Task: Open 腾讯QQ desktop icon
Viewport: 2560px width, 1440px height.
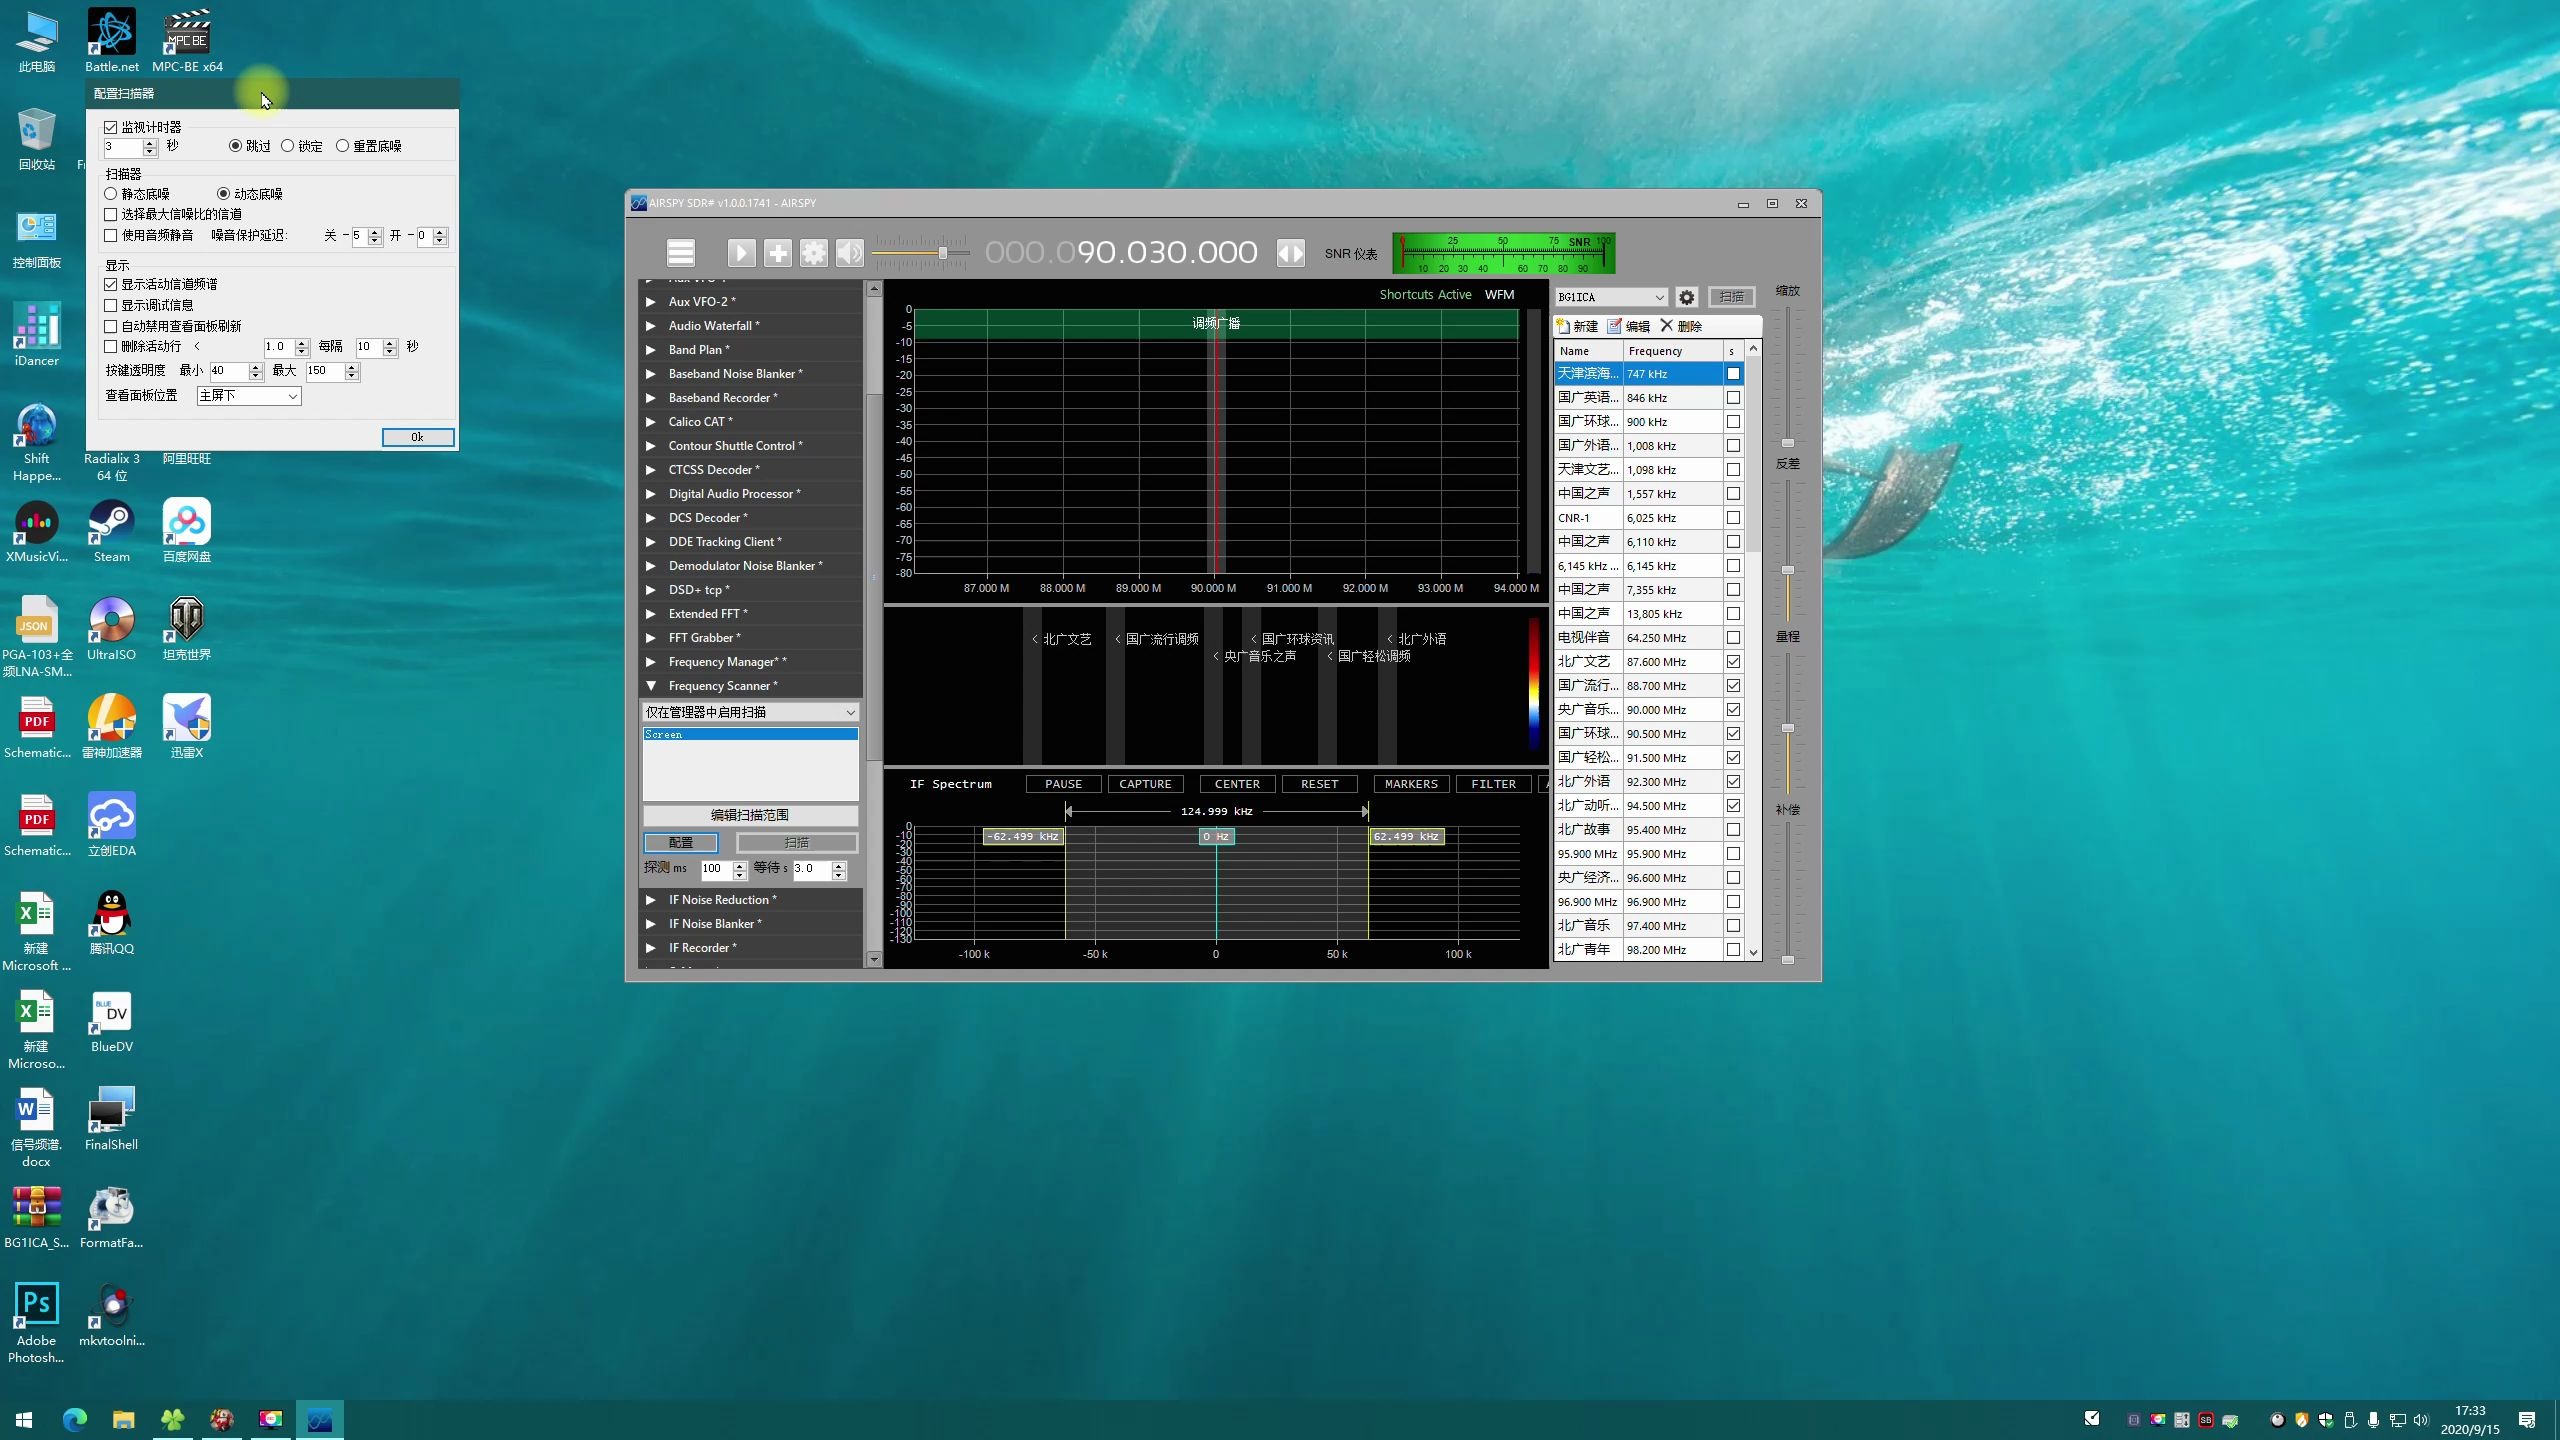Action: click(112, 923)
